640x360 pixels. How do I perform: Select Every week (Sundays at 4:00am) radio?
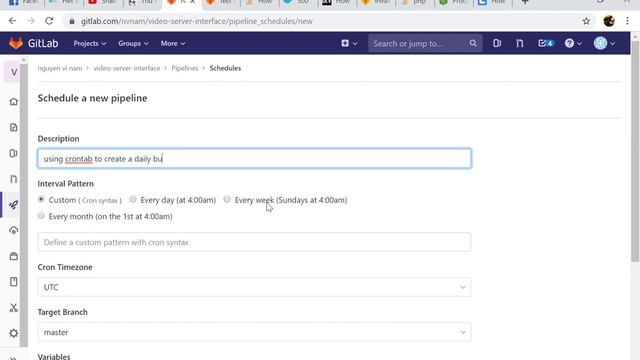(x=227, y=199)
